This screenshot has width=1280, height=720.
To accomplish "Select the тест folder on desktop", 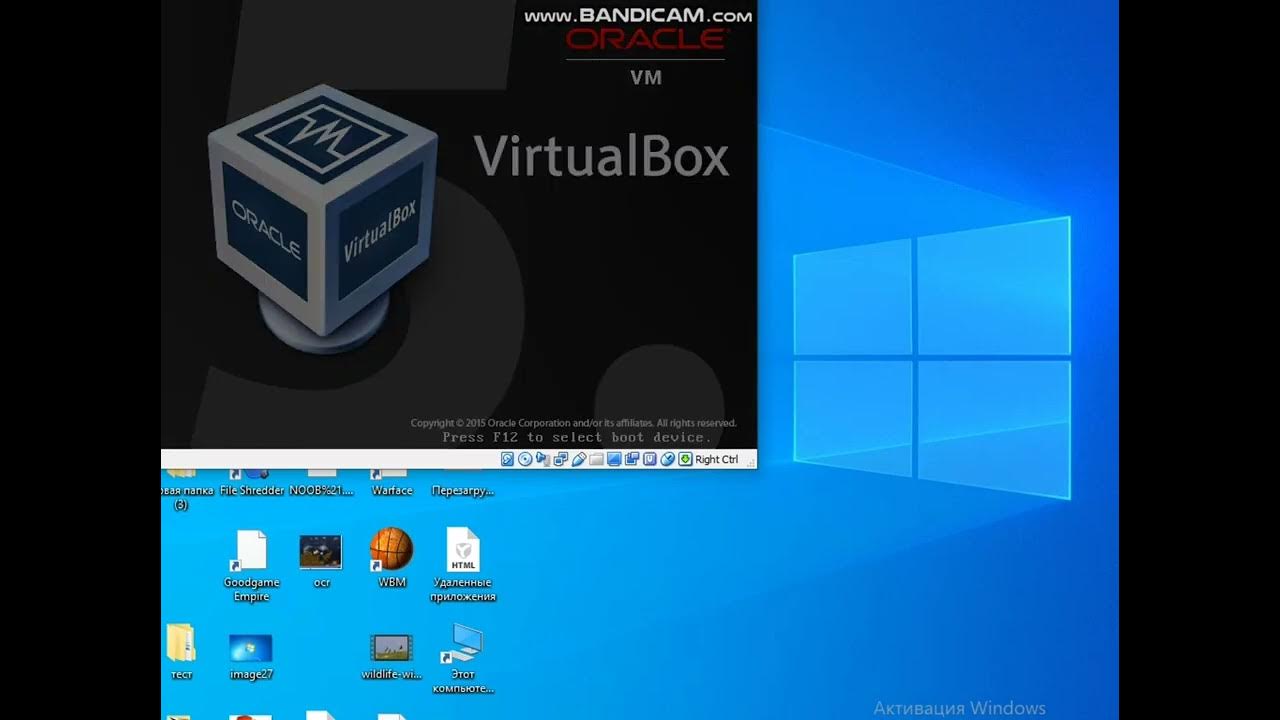I will (x=181, y=652).
